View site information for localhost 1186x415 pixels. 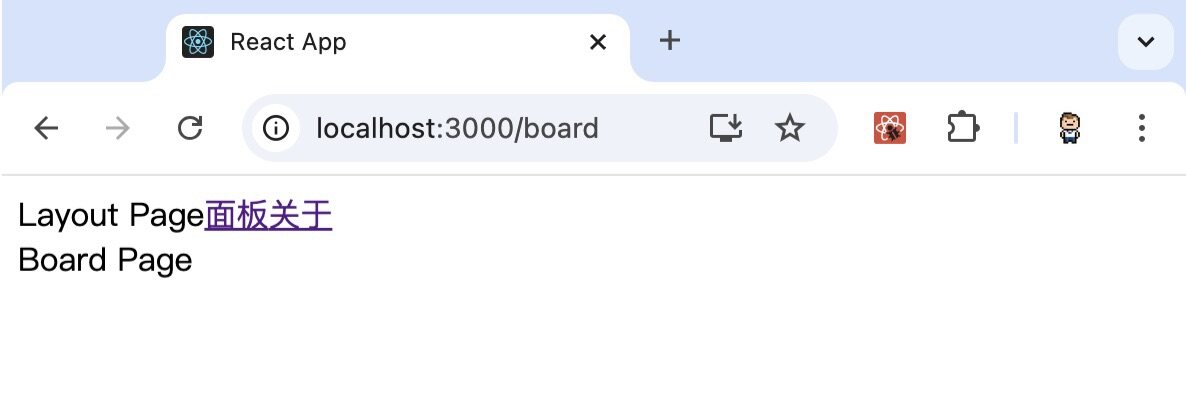(275, 128)
